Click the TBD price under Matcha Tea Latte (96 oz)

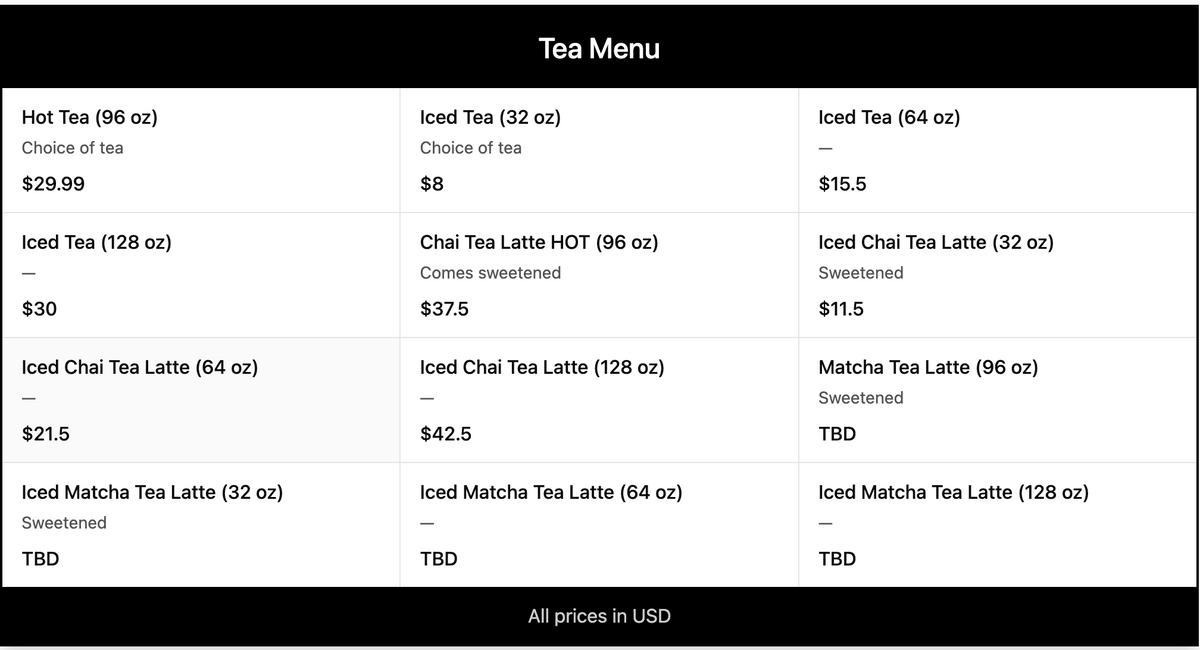[837, 434]
